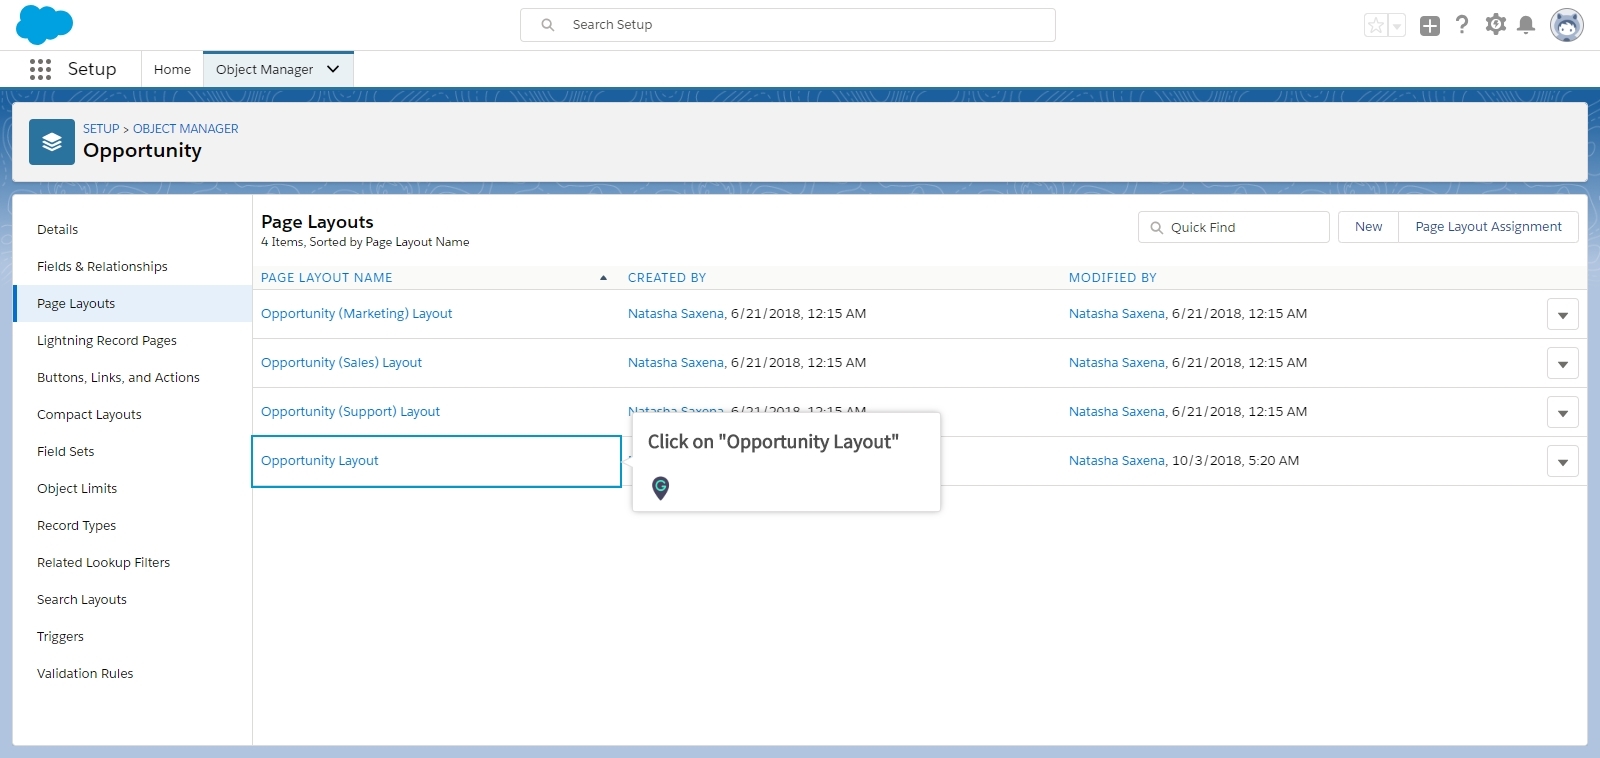
Task: Open Opportunity (Marketing) Layout
Action: coord(356,314)
